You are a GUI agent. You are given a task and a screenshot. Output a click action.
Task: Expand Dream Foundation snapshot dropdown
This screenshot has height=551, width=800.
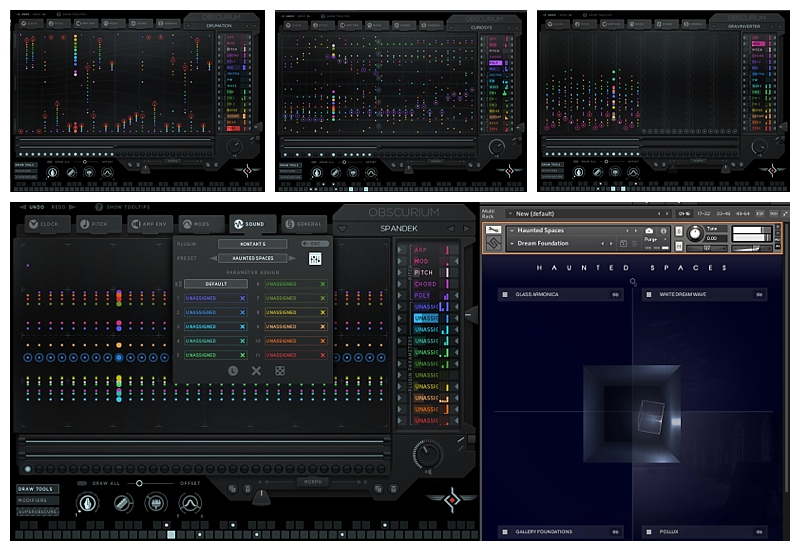click(512, 243)
